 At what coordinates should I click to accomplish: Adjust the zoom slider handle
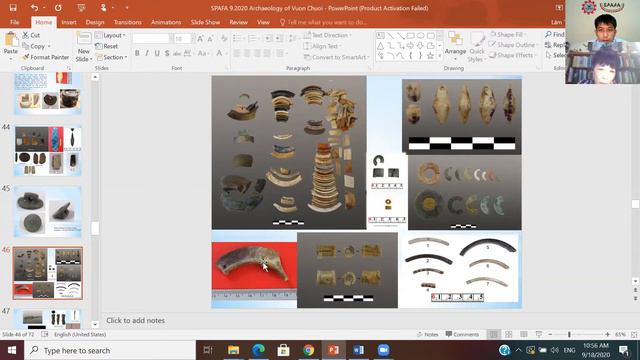point(569,334)
